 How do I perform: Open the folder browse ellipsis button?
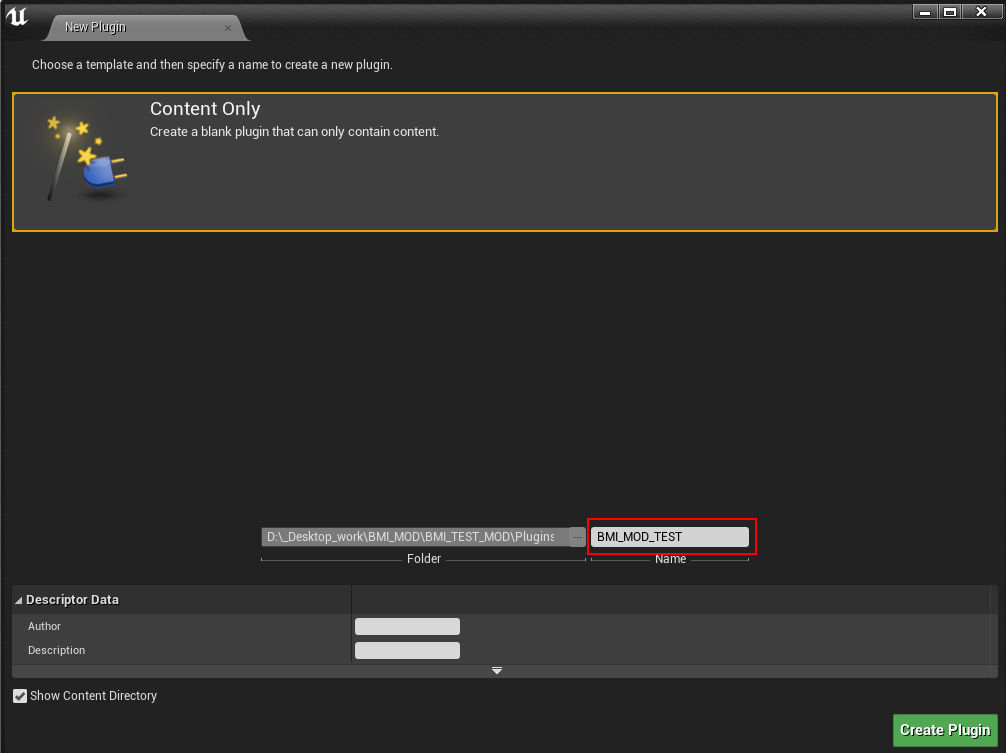click(x=577, y=537)
